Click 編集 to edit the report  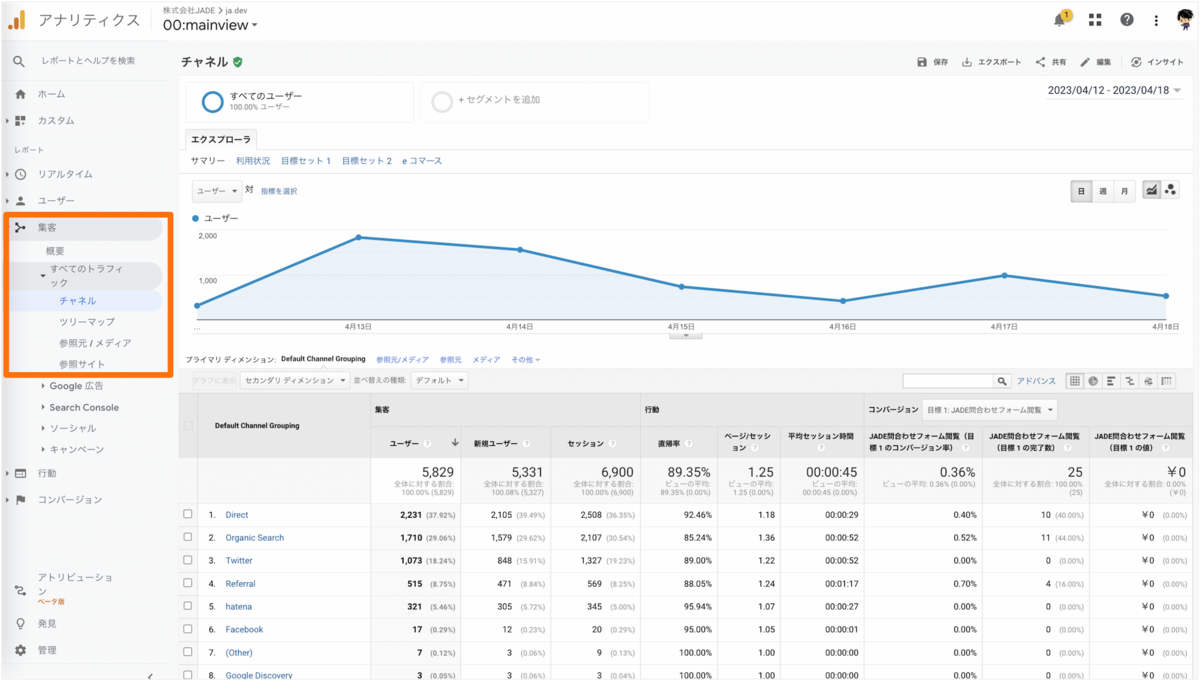pyautogui.click(x=1095, y=62)
